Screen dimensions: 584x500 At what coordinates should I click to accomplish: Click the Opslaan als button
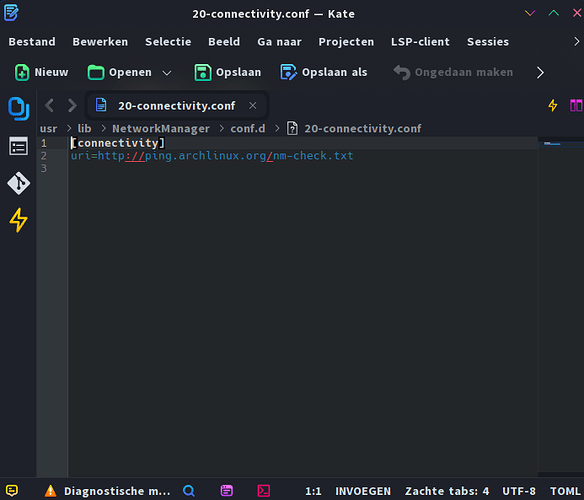[324, 72]
